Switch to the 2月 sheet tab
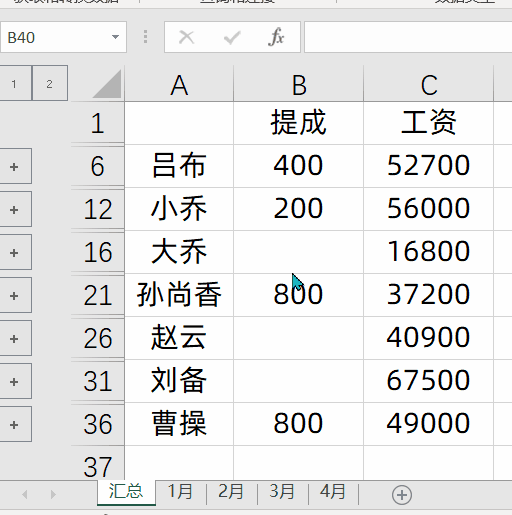Screen dimensions: 512x515 click(231, 492)
